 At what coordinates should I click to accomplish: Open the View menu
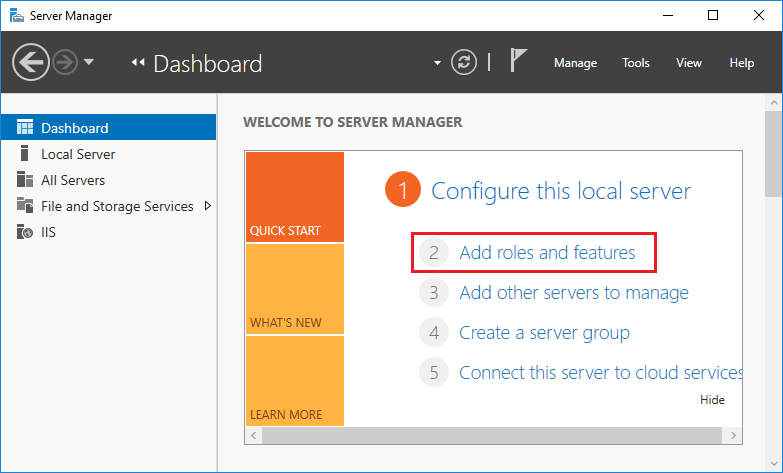coord(689,63)
